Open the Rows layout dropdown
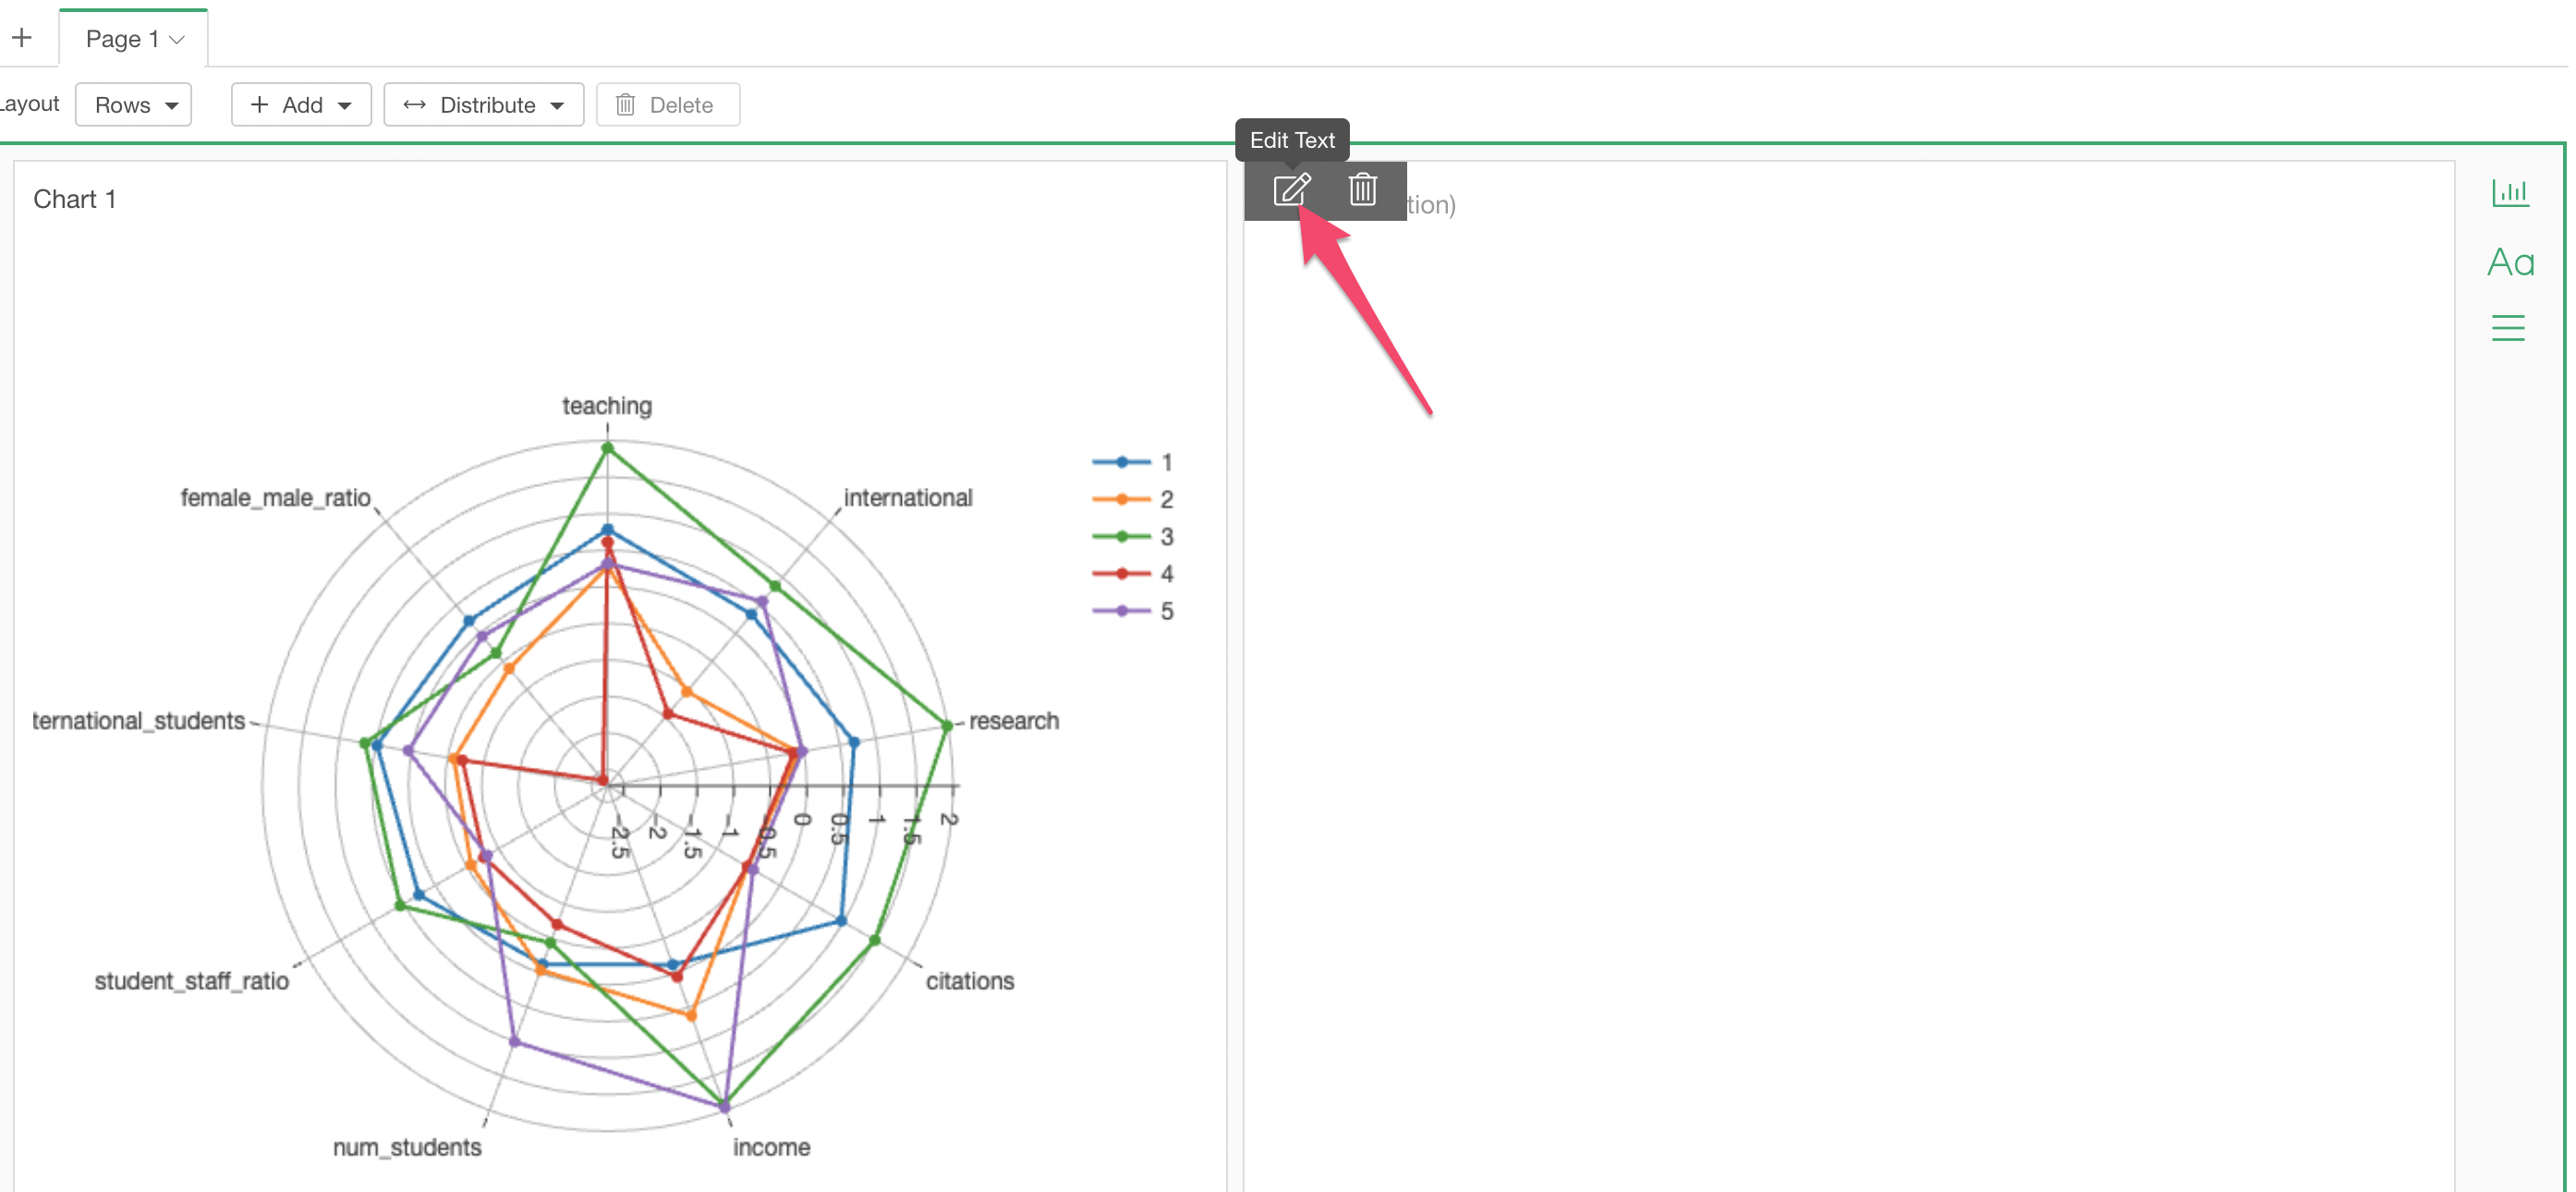This screenshot has height=1192, width=2576. point(133,105)
